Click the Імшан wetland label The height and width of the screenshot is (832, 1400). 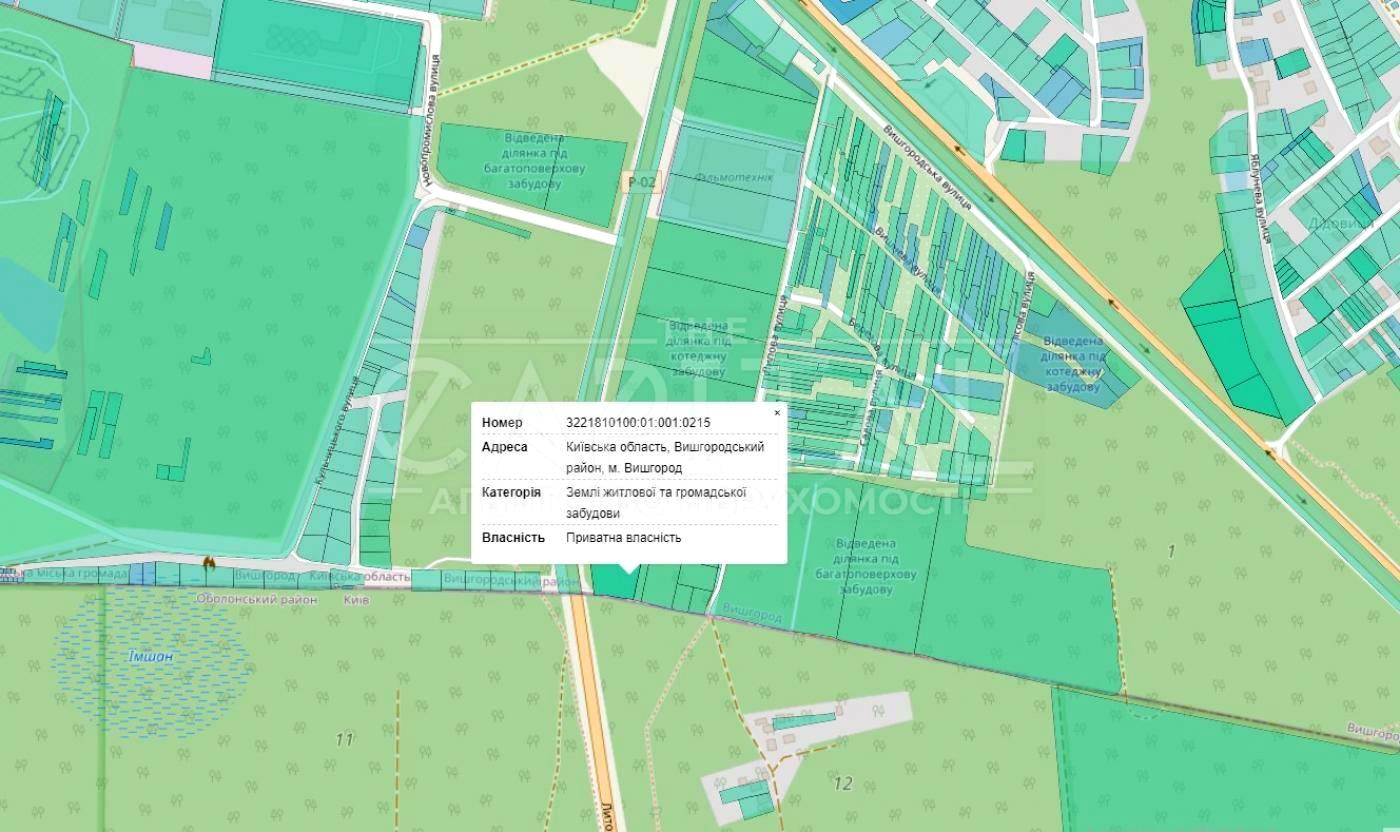point(150,657)
